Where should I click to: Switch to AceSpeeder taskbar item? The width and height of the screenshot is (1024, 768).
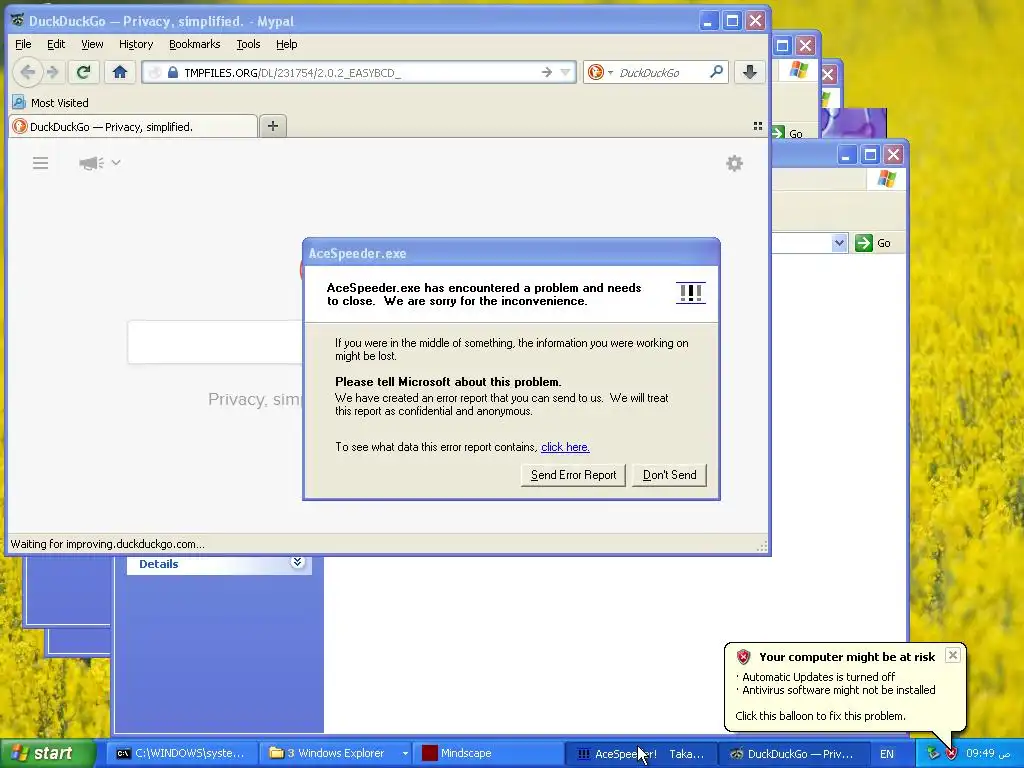click(641, 754)
